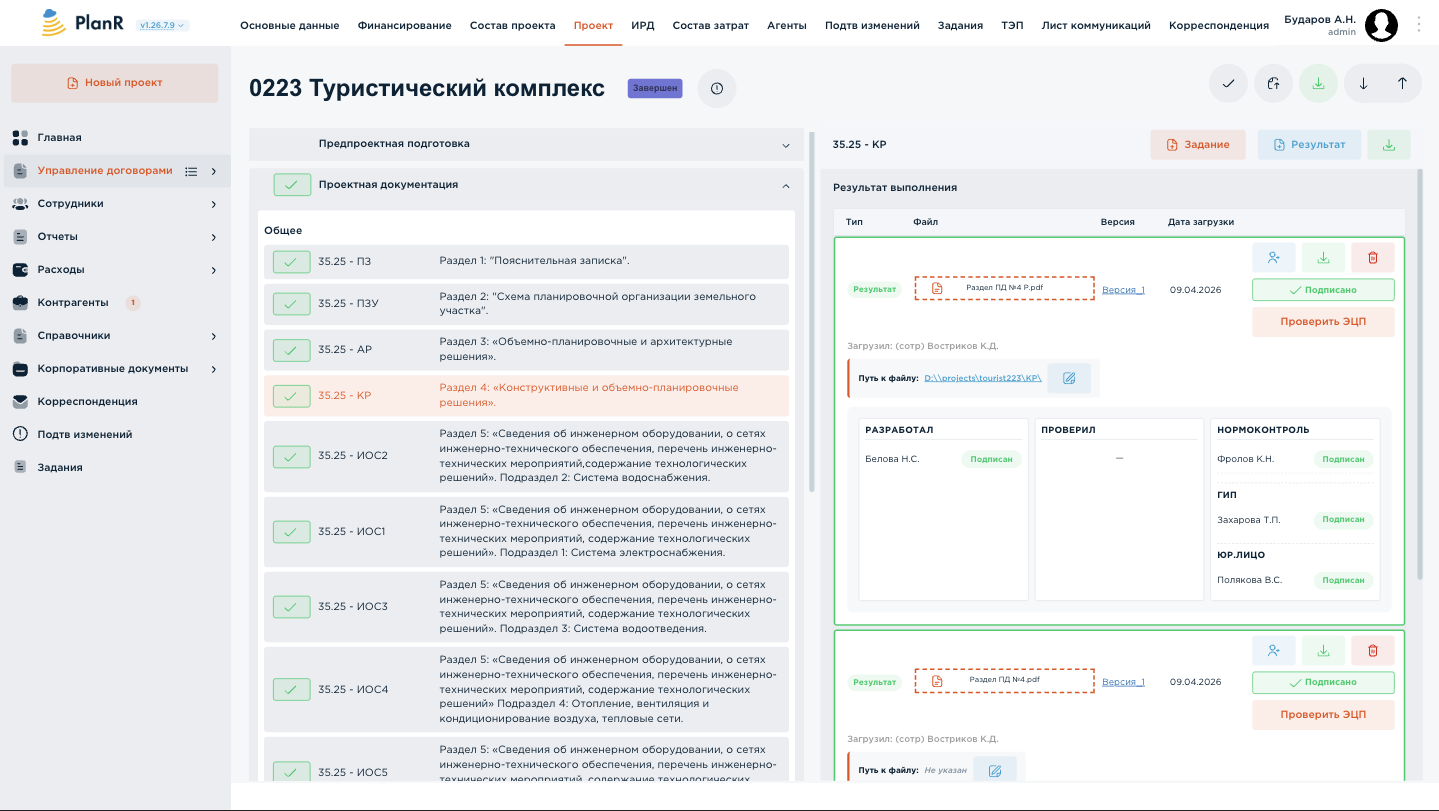Click the up arrow round button
This screenshot has width=1439, height=811.
1402,84
